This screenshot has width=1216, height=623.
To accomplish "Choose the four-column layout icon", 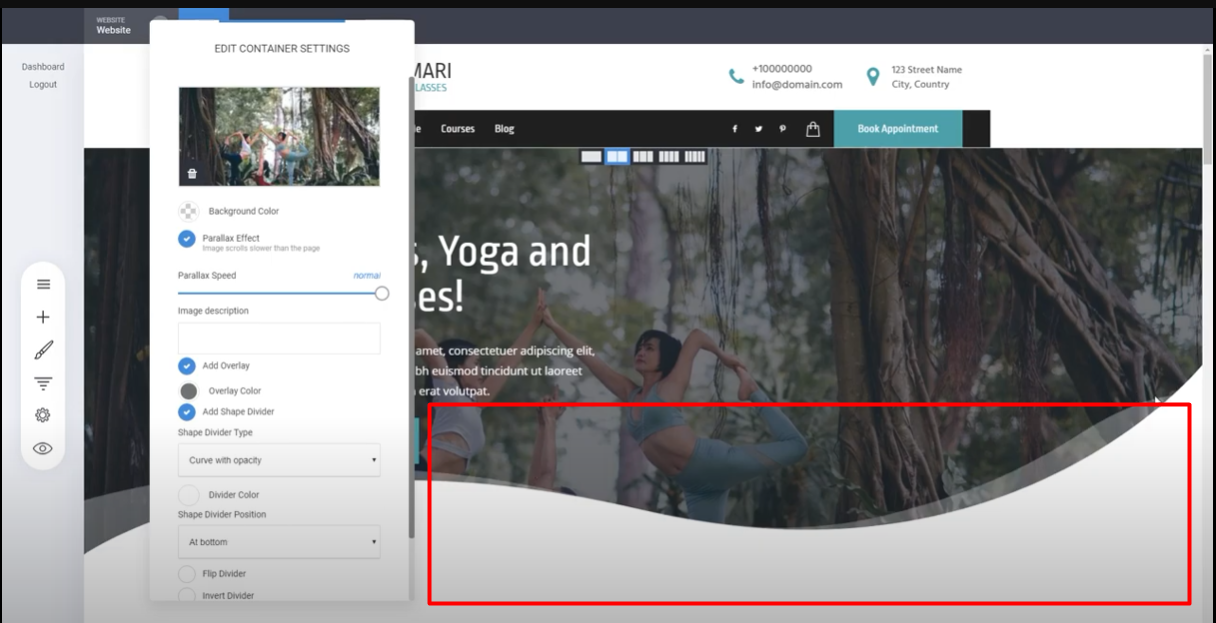I will point(669,156).
